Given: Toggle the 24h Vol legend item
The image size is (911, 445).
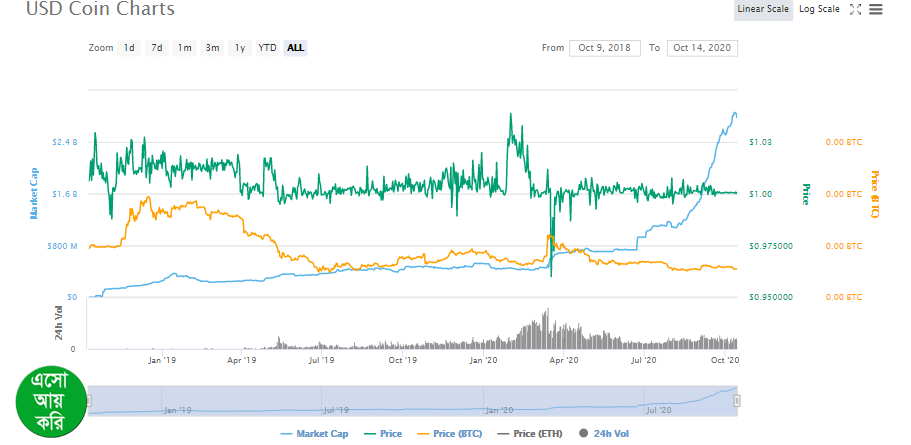Looking at the screenshot, I should point(607,433).
